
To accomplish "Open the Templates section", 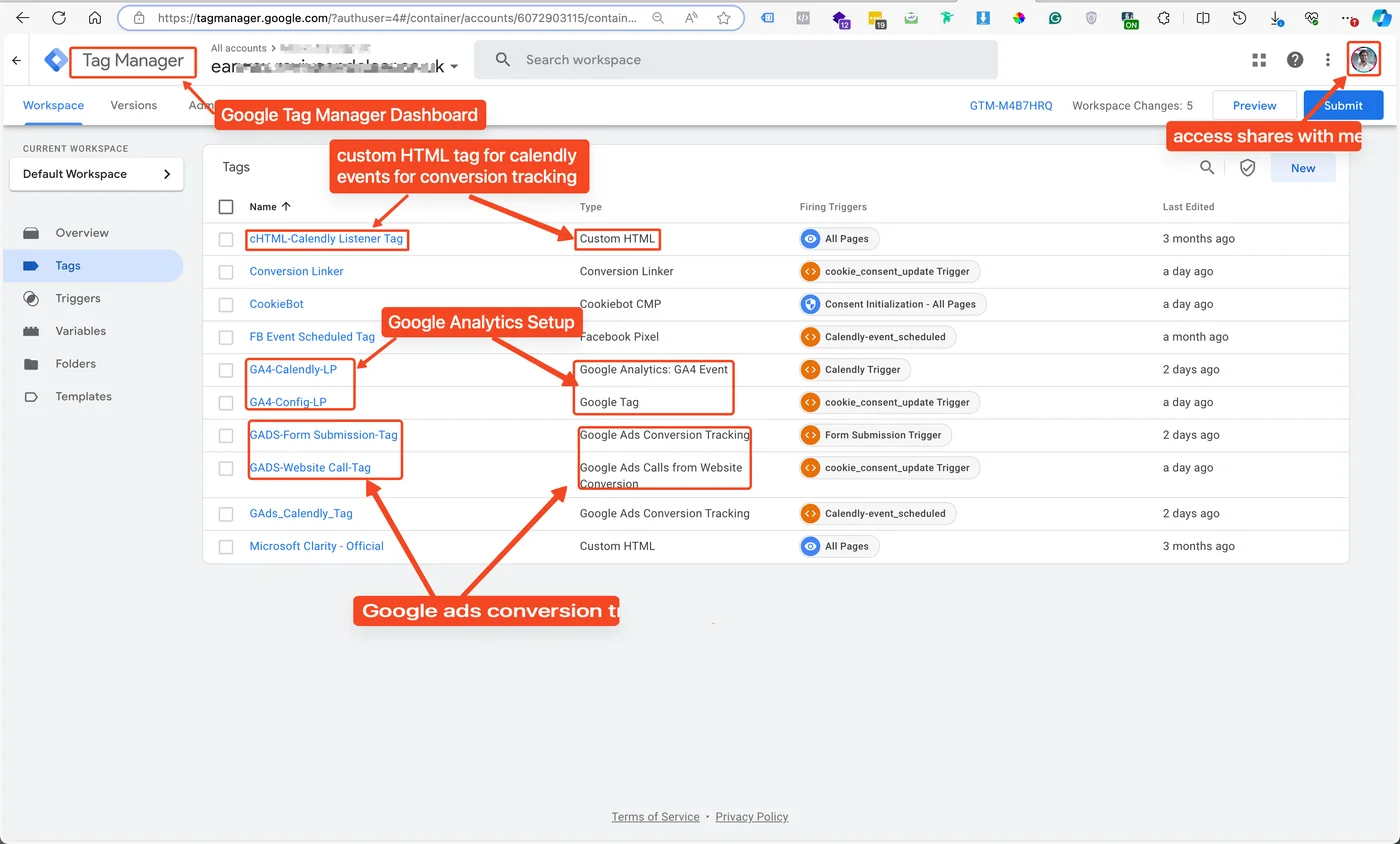I will tap(82, 396).
